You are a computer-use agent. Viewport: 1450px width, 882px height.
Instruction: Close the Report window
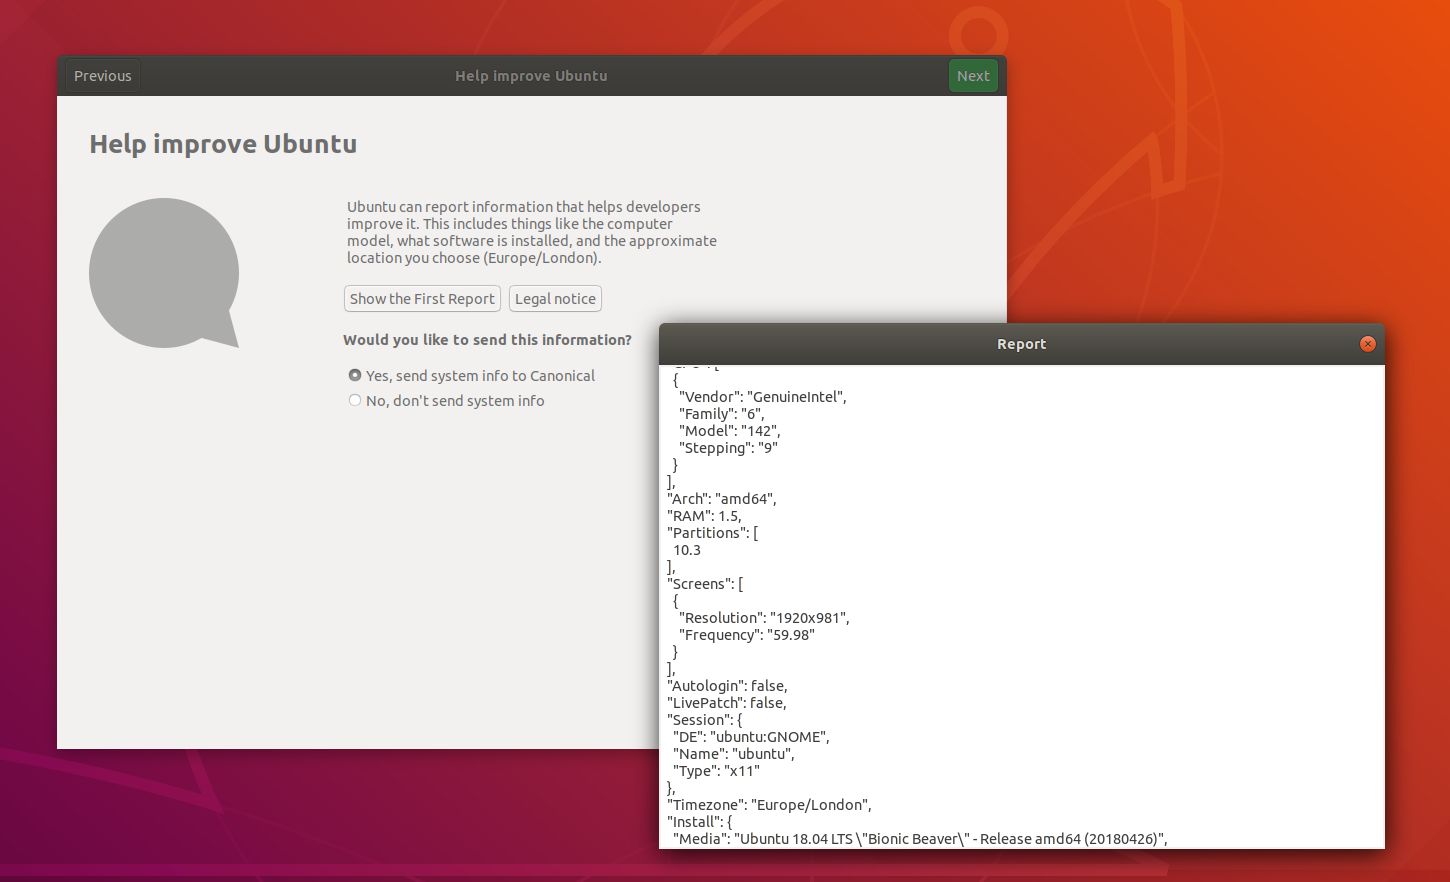1367,343
